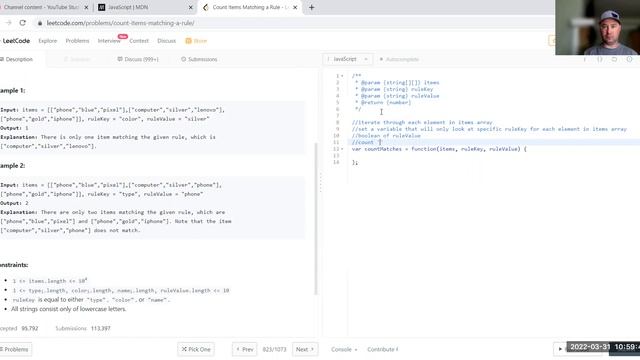Click the description panel vertical scrollbar

pos(316,218)
